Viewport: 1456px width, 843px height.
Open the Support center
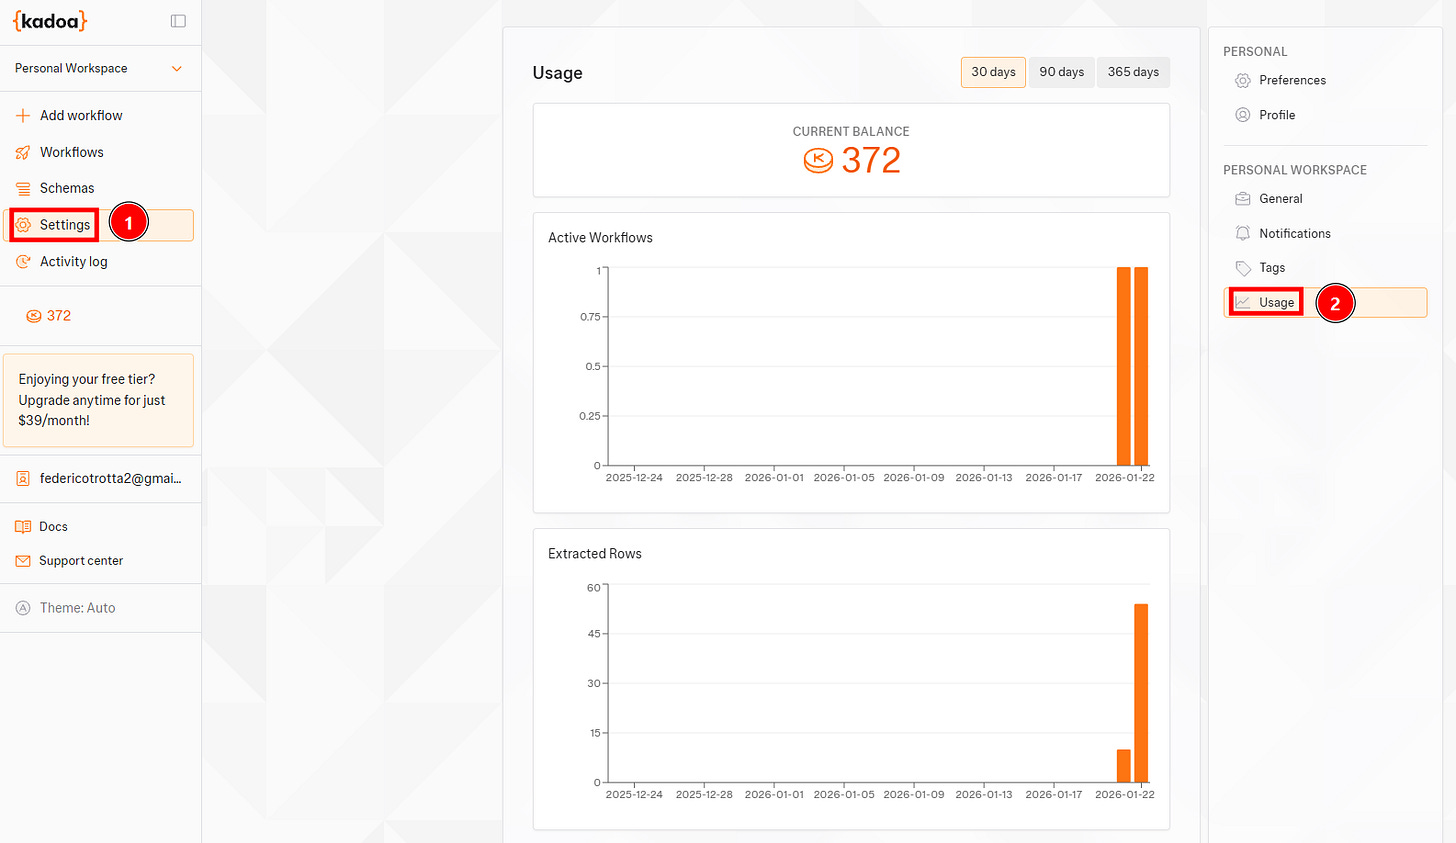coord(81,560)
